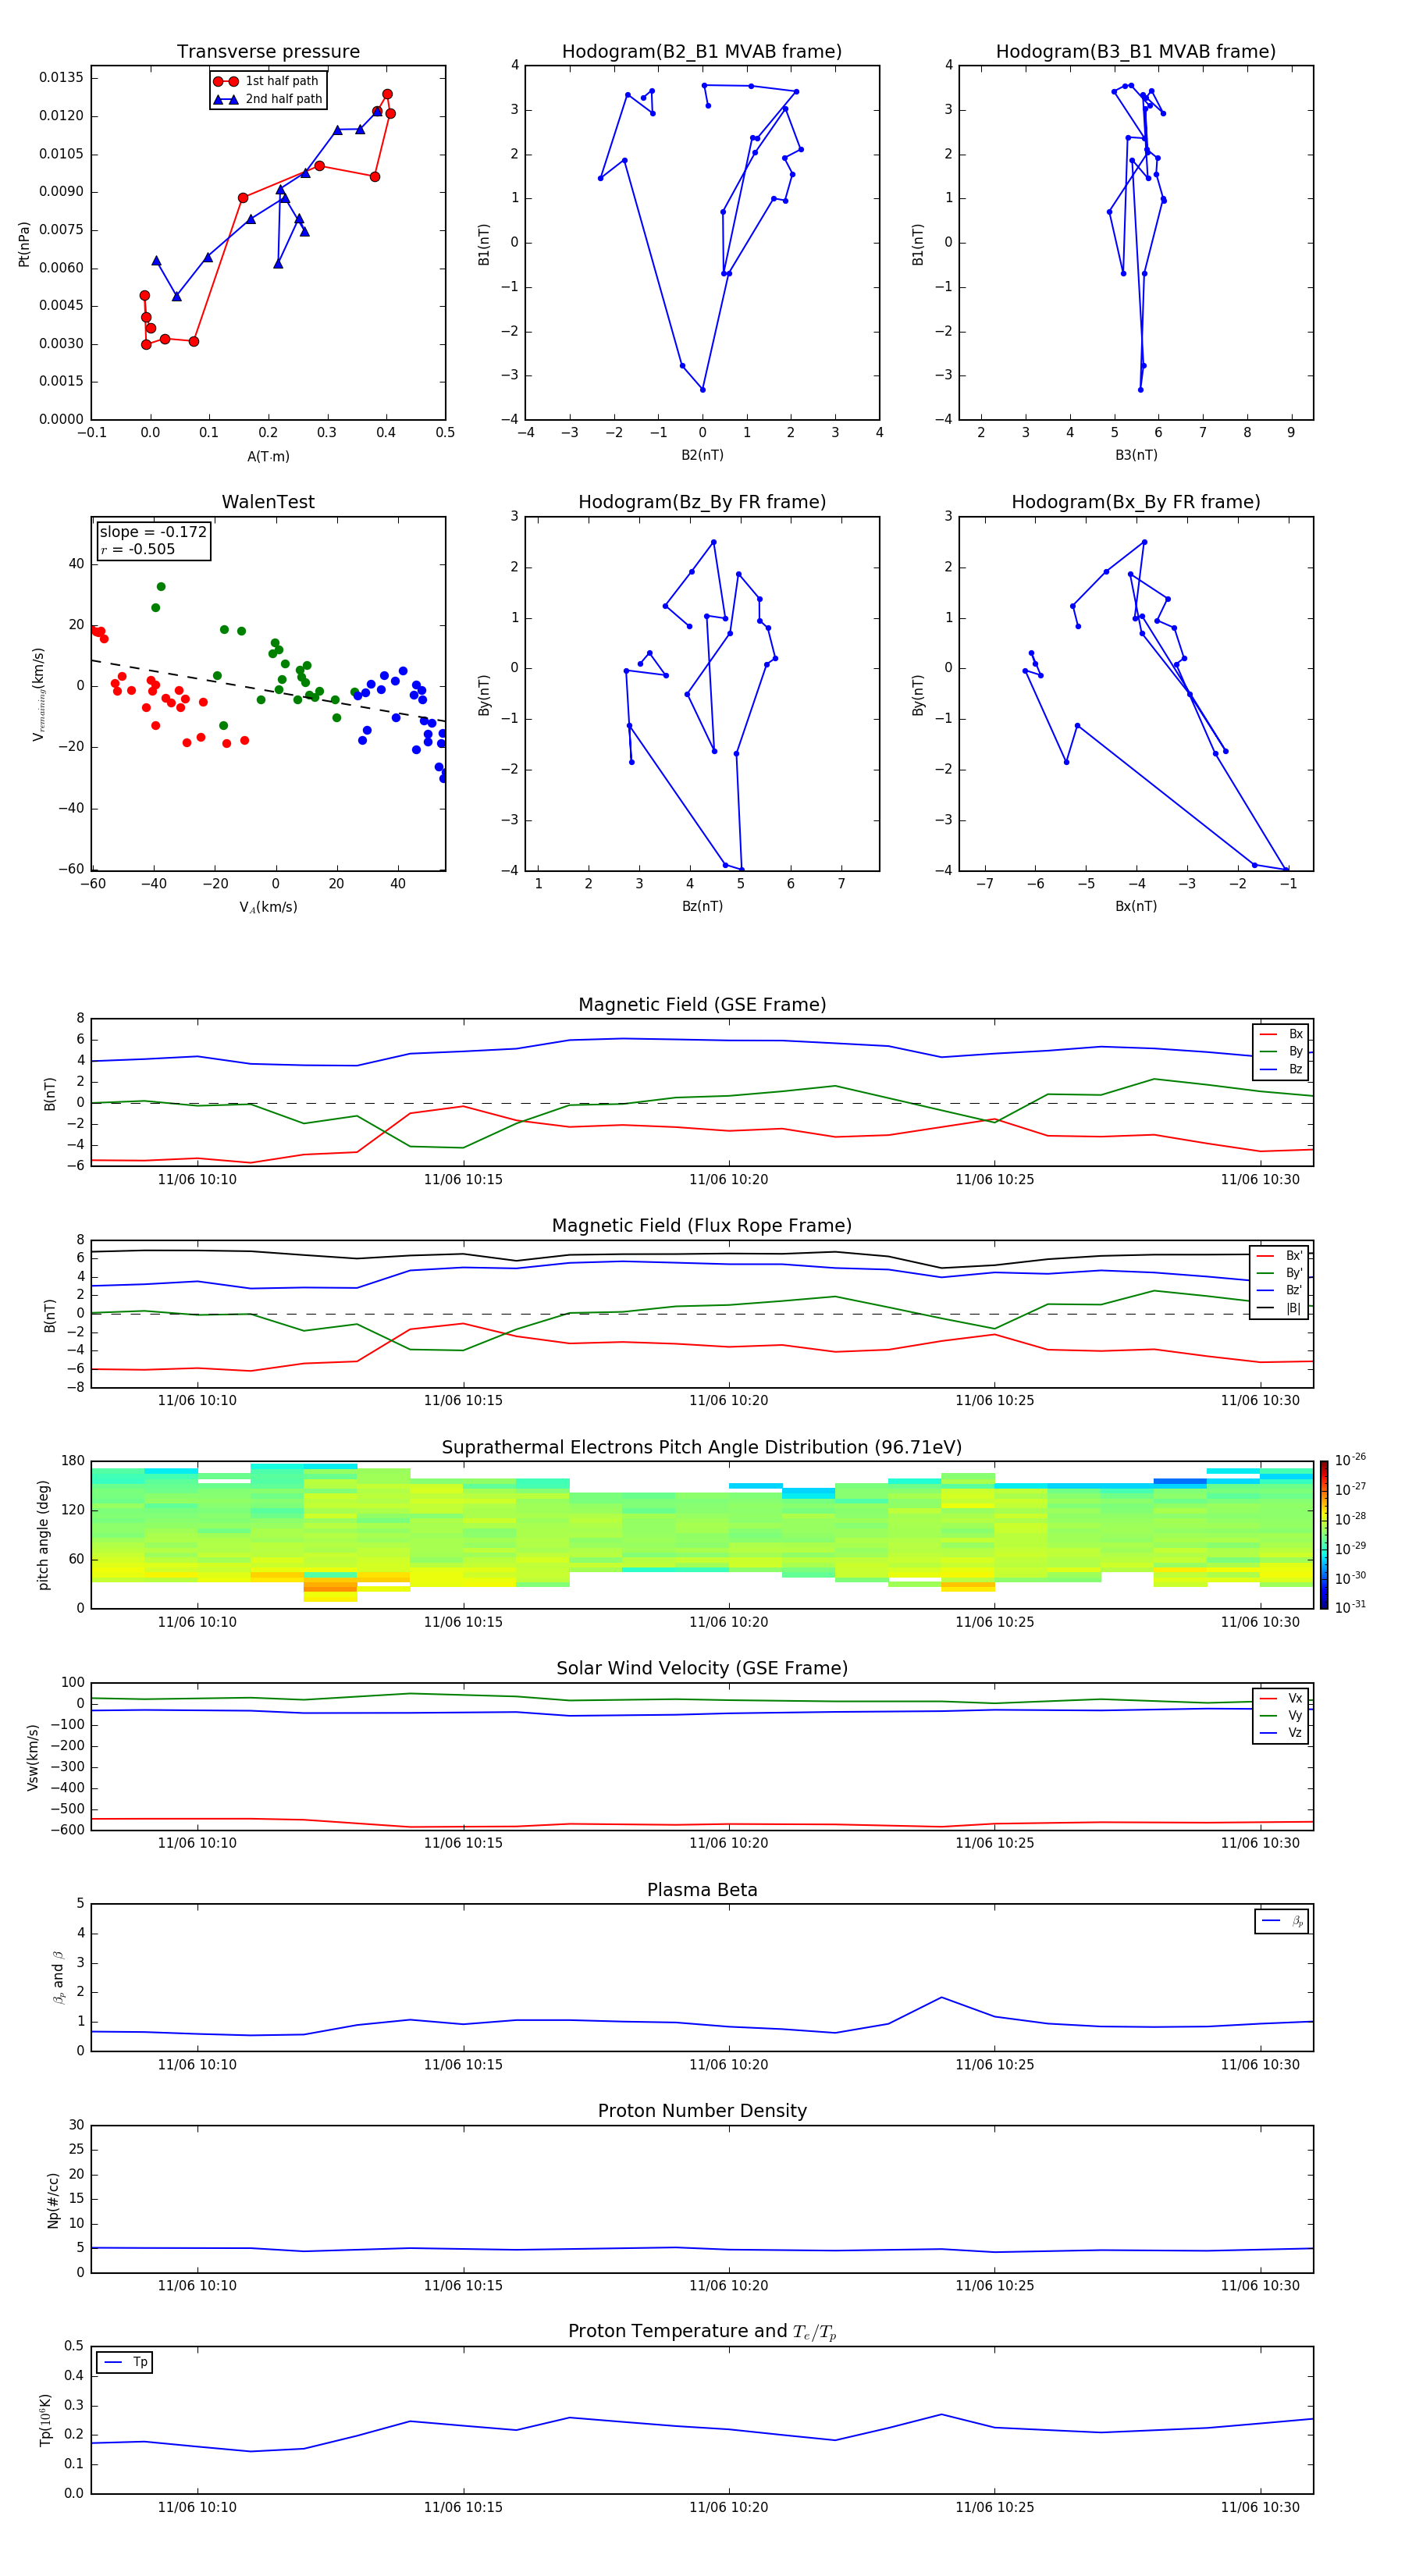Click "11/06 10:25" tick under pitch angle plot
The image size is (1405, 2576).
tap(994, 1622)
